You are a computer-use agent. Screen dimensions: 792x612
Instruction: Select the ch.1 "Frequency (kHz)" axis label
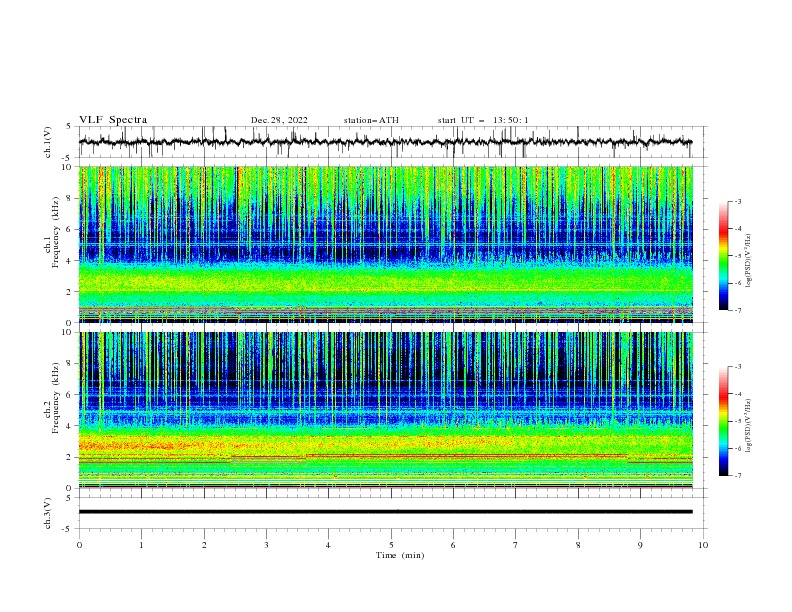point(56,232)
